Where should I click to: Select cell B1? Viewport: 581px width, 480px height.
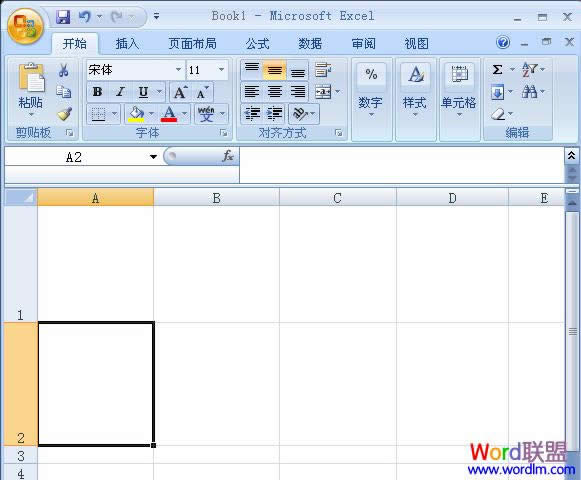pos(216,264)
